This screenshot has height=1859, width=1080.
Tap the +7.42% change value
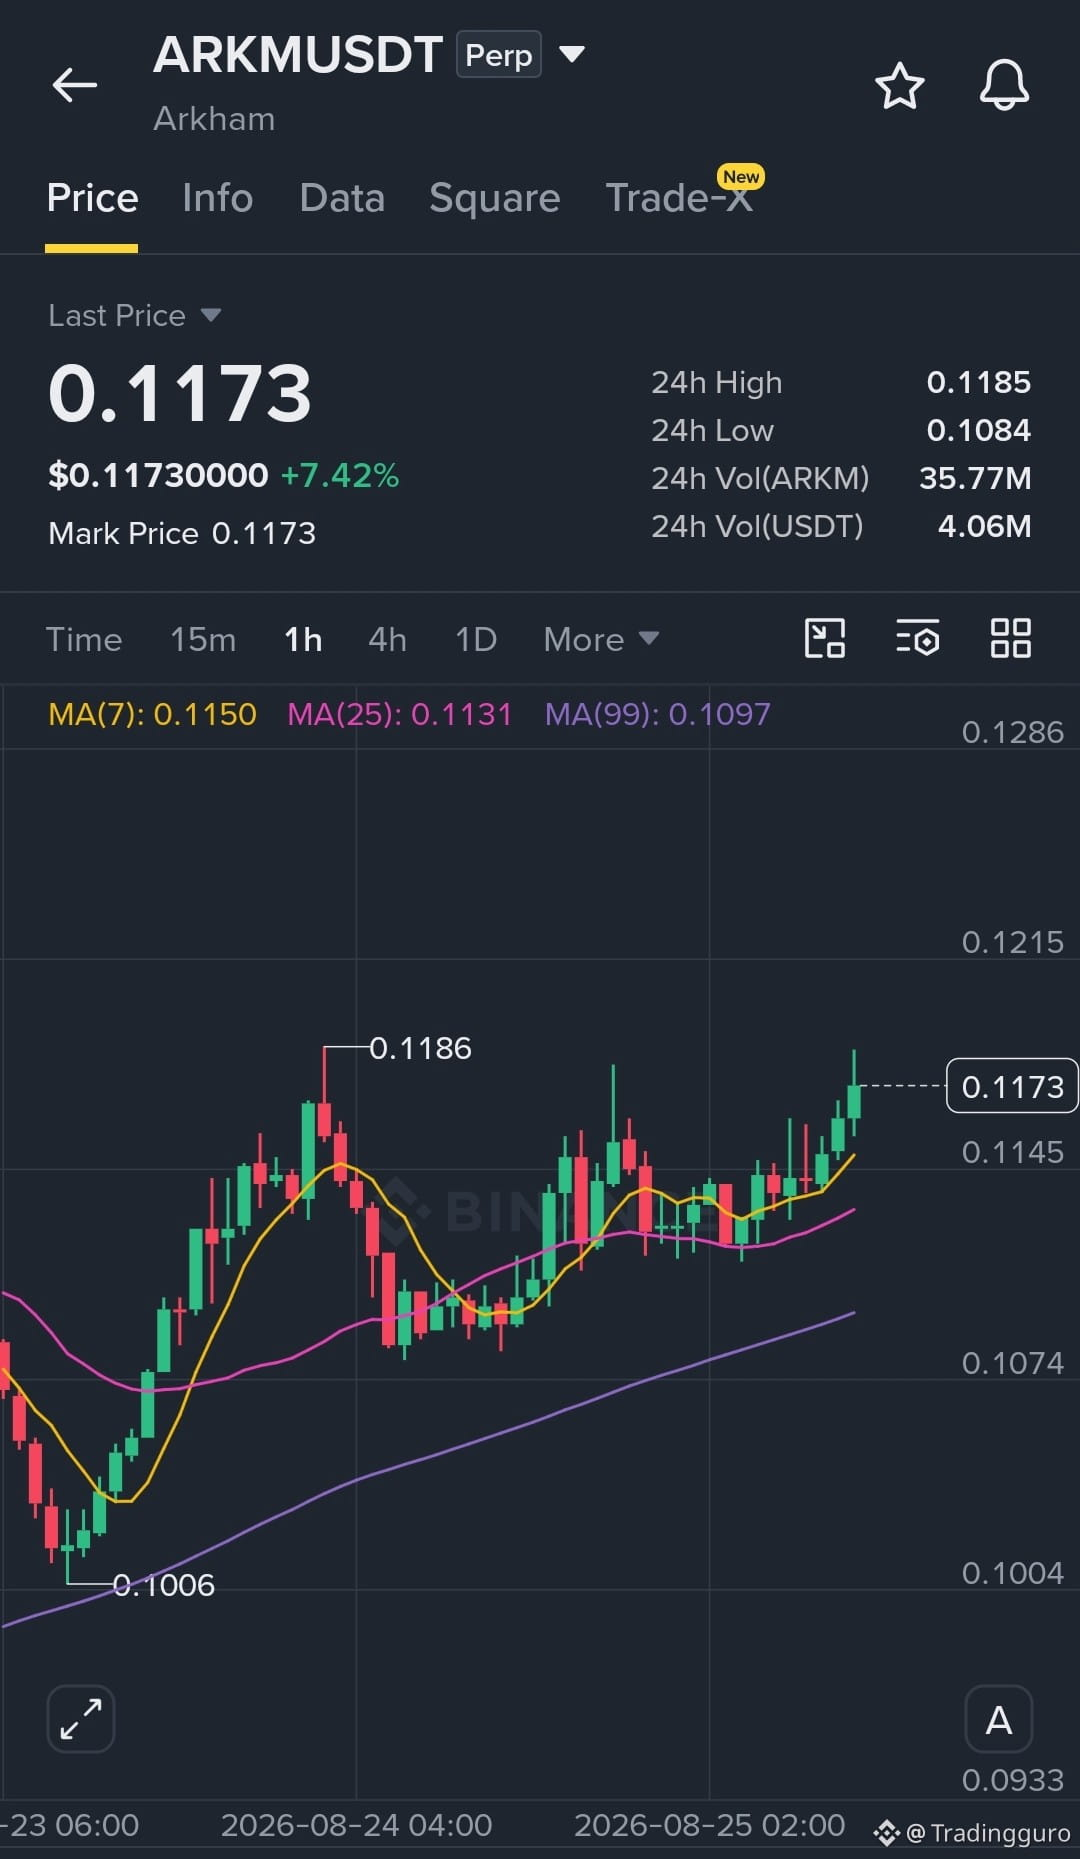(x=340, y=475)
